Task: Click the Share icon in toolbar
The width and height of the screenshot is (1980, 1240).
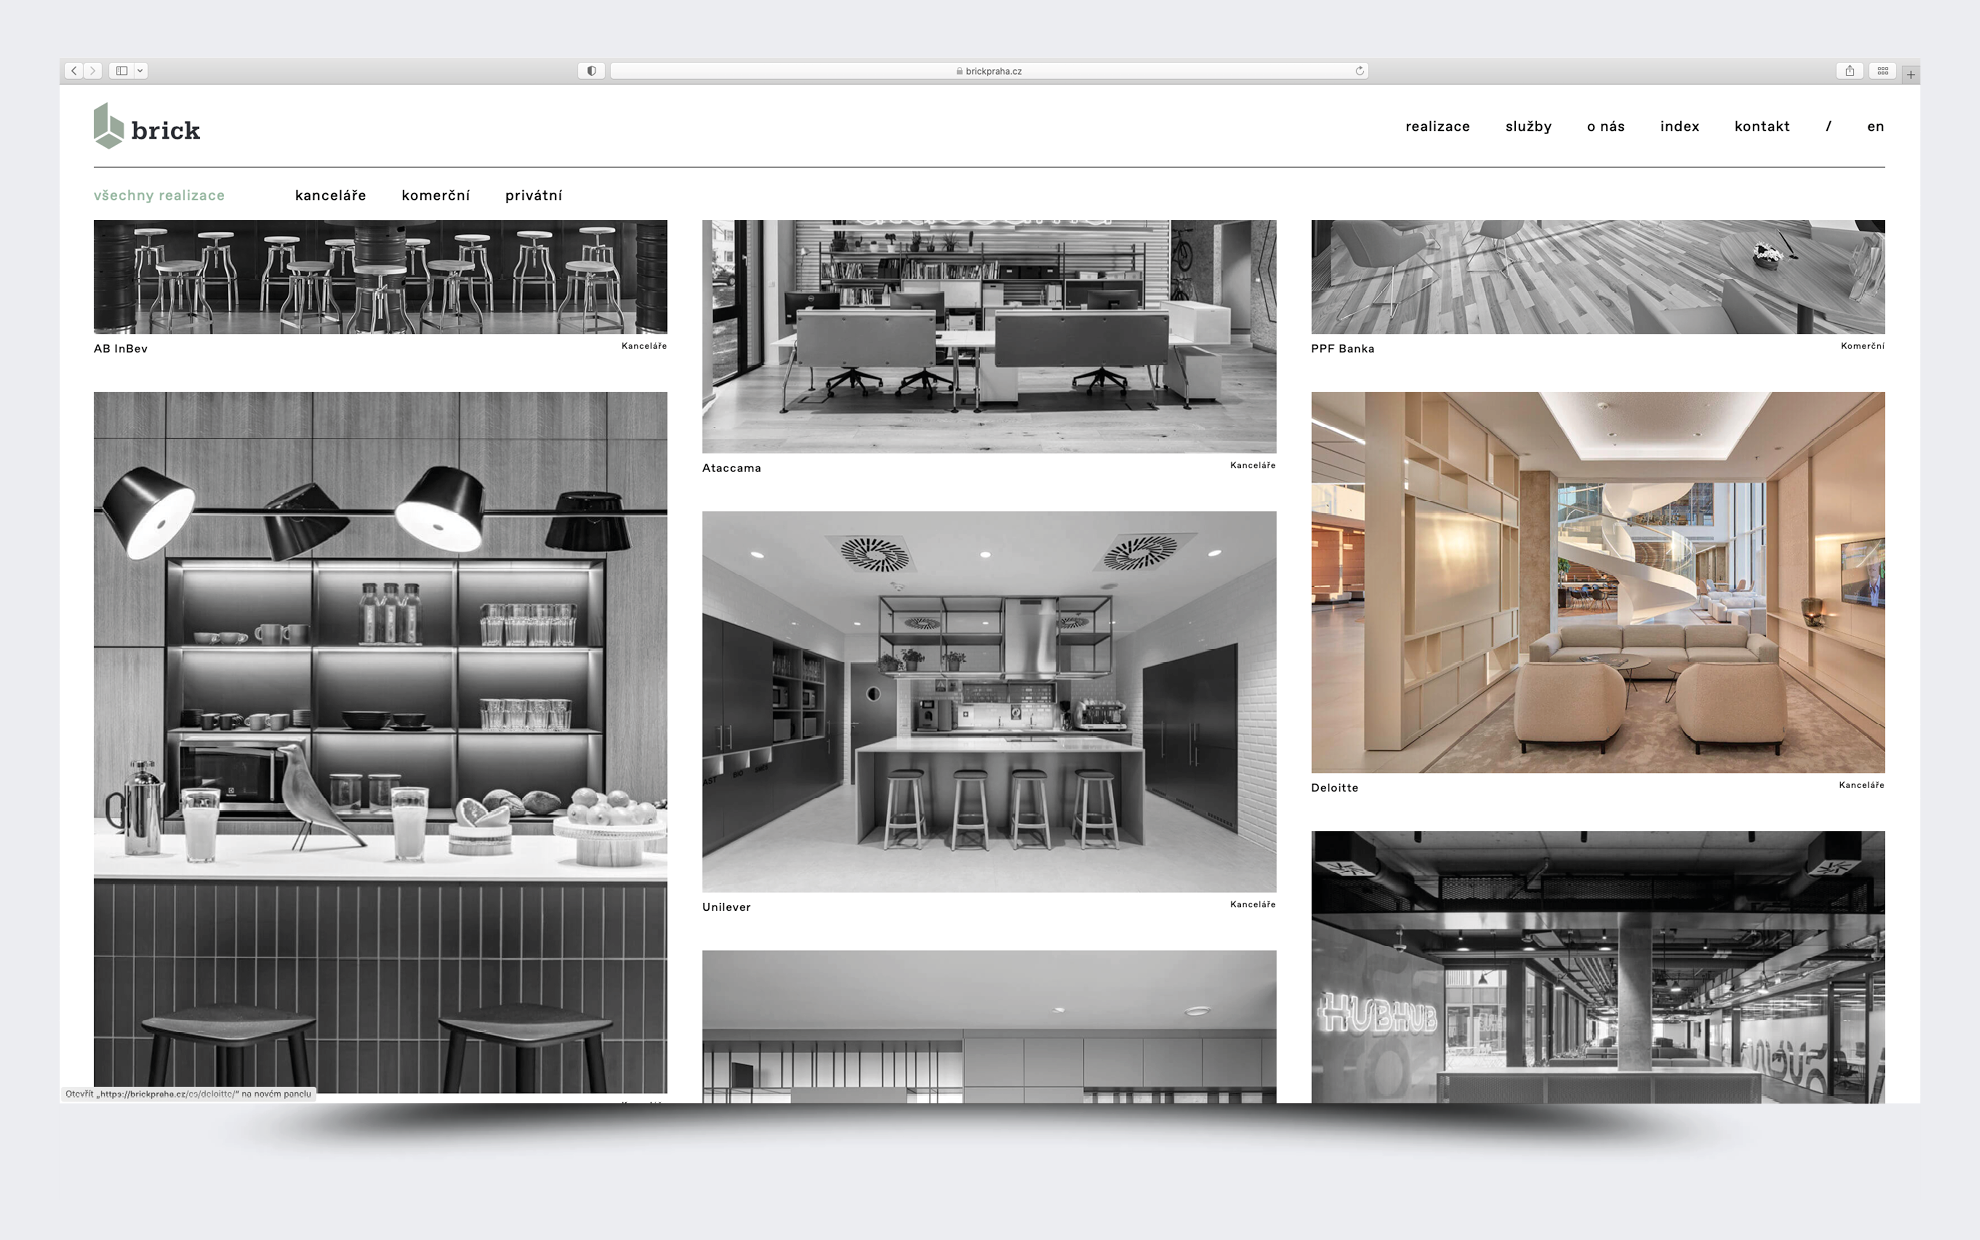Action: pos(1849,71)
